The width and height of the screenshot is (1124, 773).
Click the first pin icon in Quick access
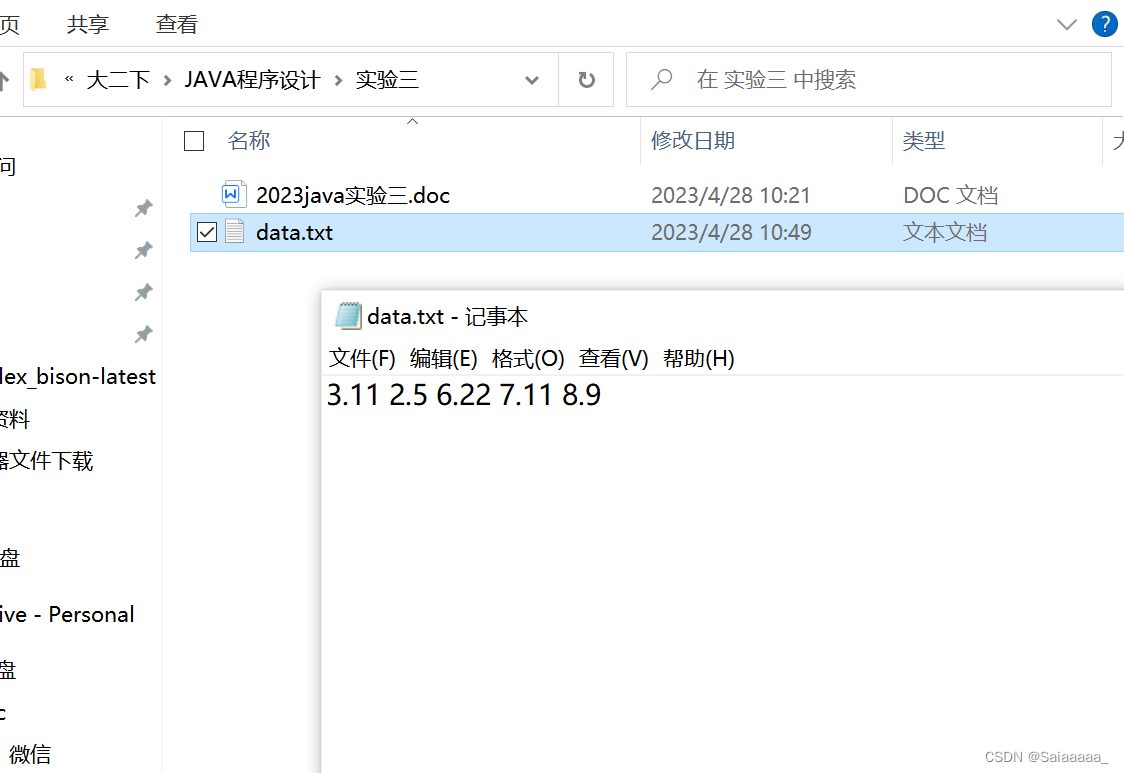pyautogui.click(x=143, y=208)
